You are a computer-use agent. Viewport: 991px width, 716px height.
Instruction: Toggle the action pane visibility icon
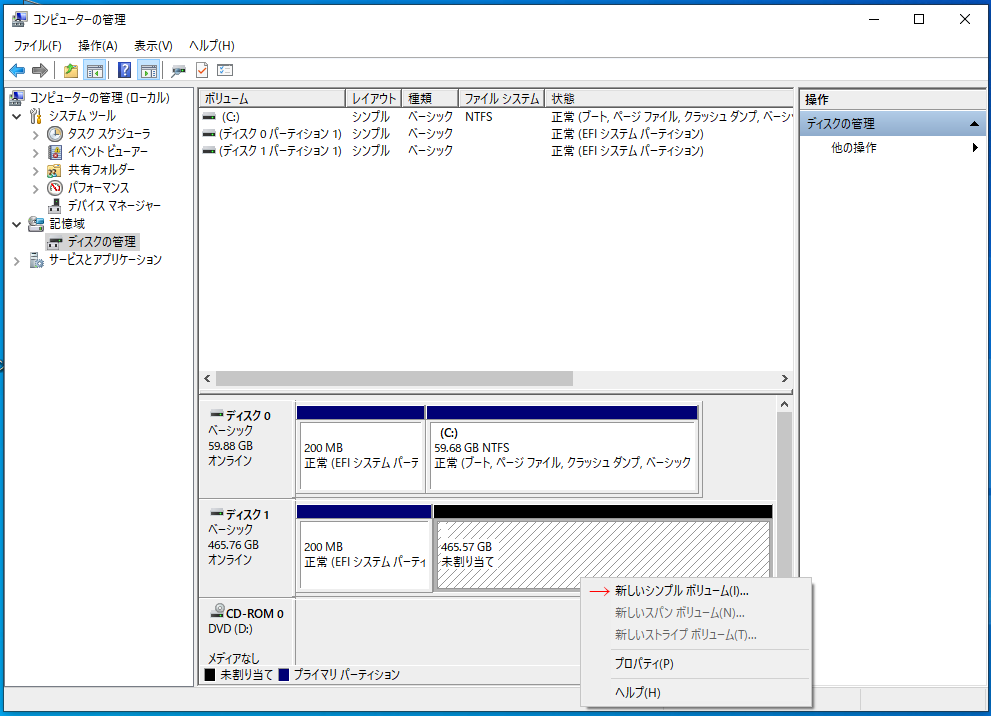click(147, 70)
